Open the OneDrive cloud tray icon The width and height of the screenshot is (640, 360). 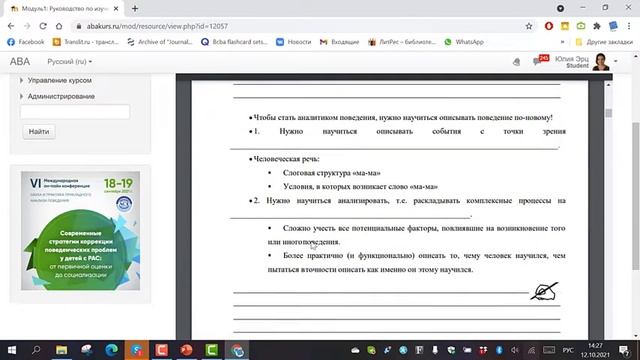tap(355, 350)
